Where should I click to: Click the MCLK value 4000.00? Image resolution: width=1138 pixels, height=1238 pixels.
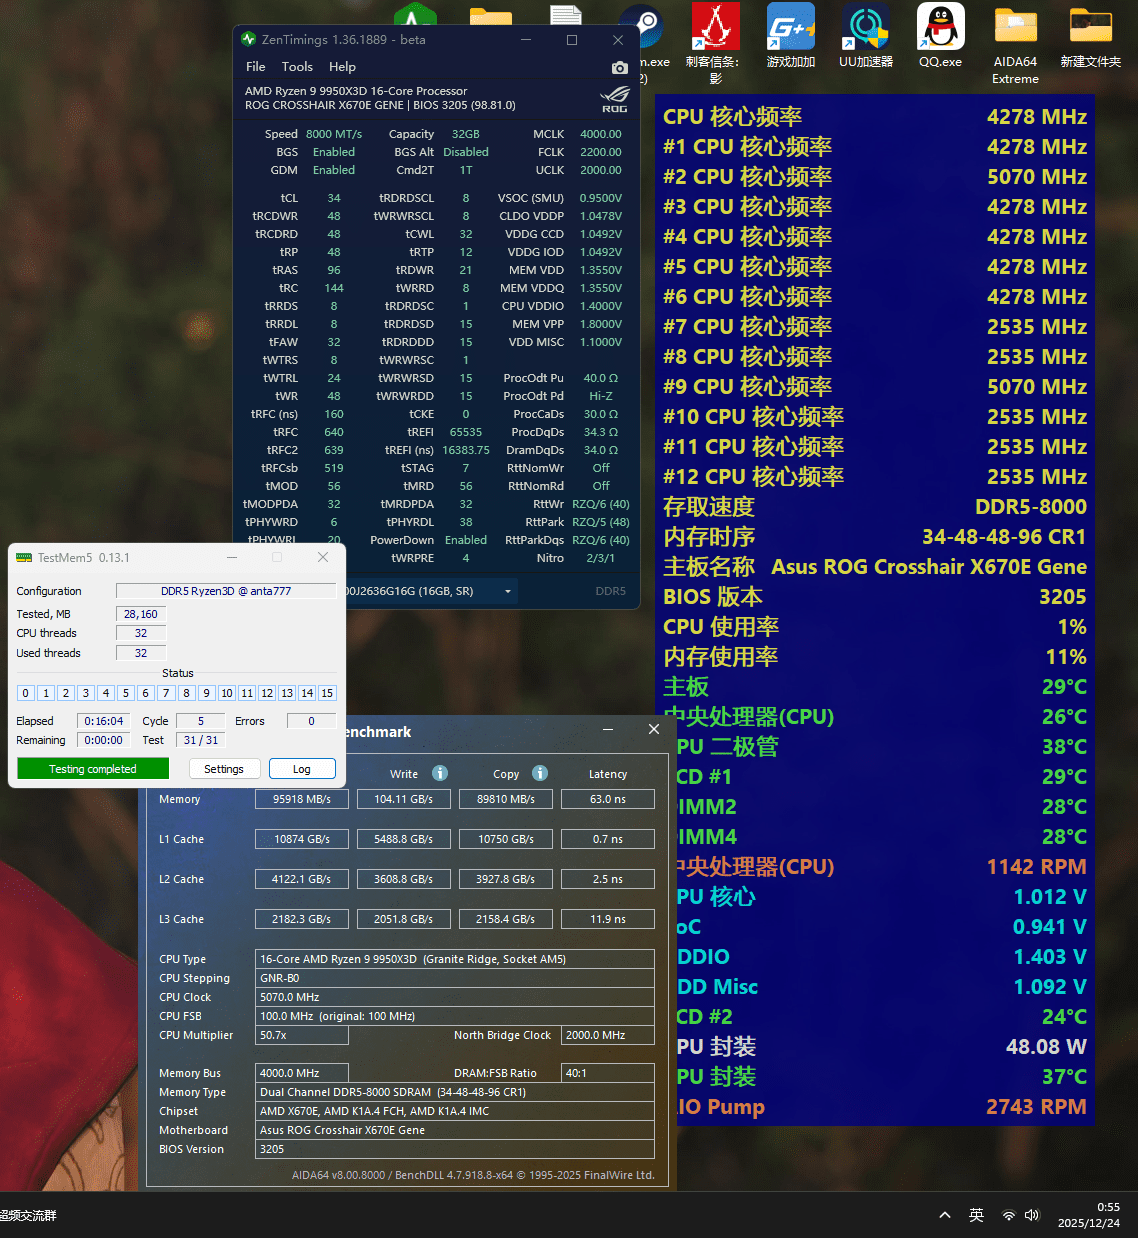point(601,134)
